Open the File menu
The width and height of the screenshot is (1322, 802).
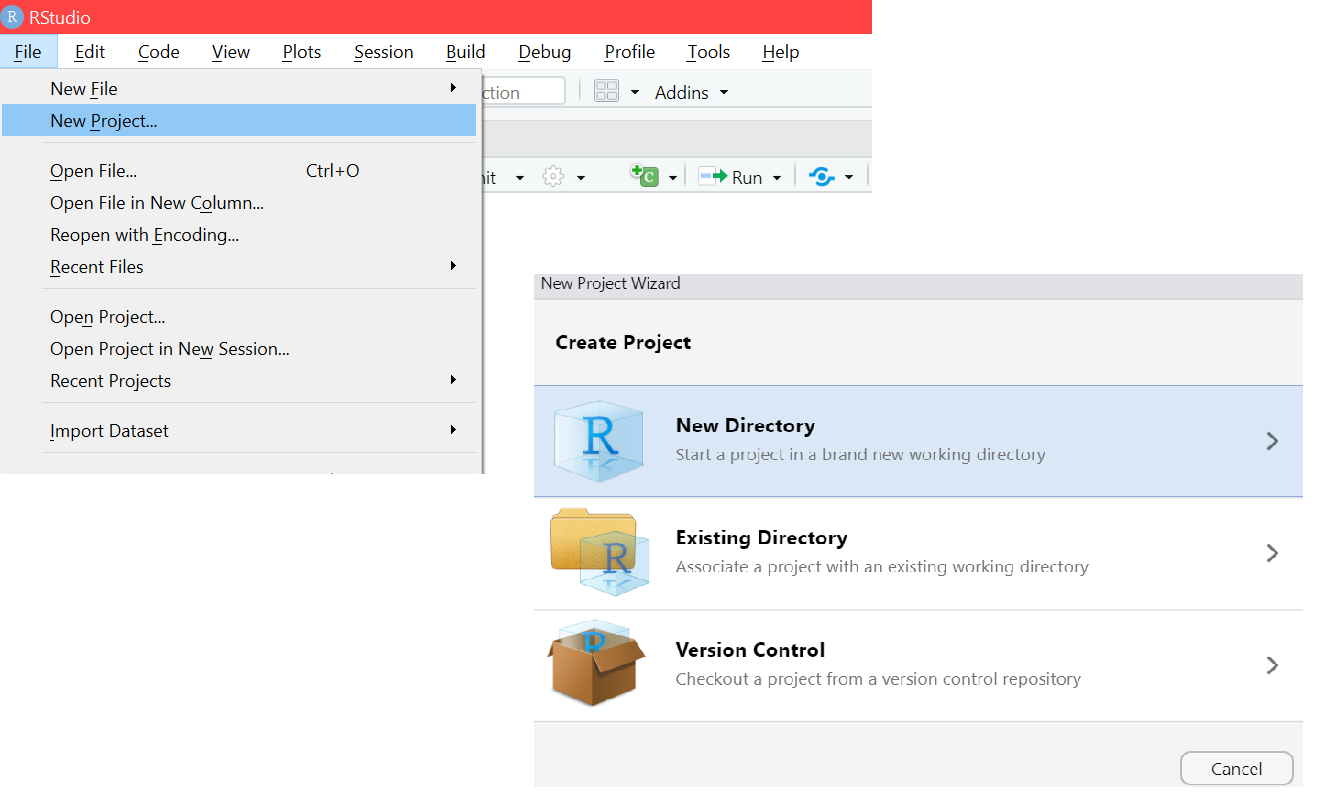coord(28,52)
